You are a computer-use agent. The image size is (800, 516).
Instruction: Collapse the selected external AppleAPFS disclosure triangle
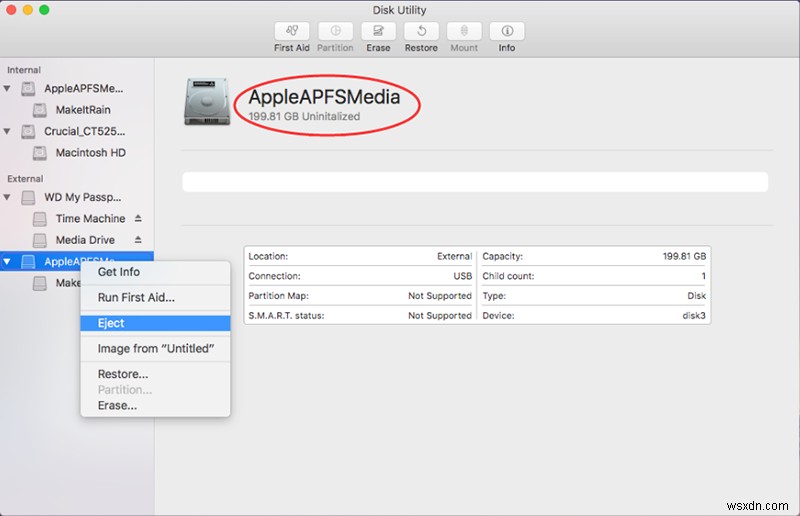7,262
